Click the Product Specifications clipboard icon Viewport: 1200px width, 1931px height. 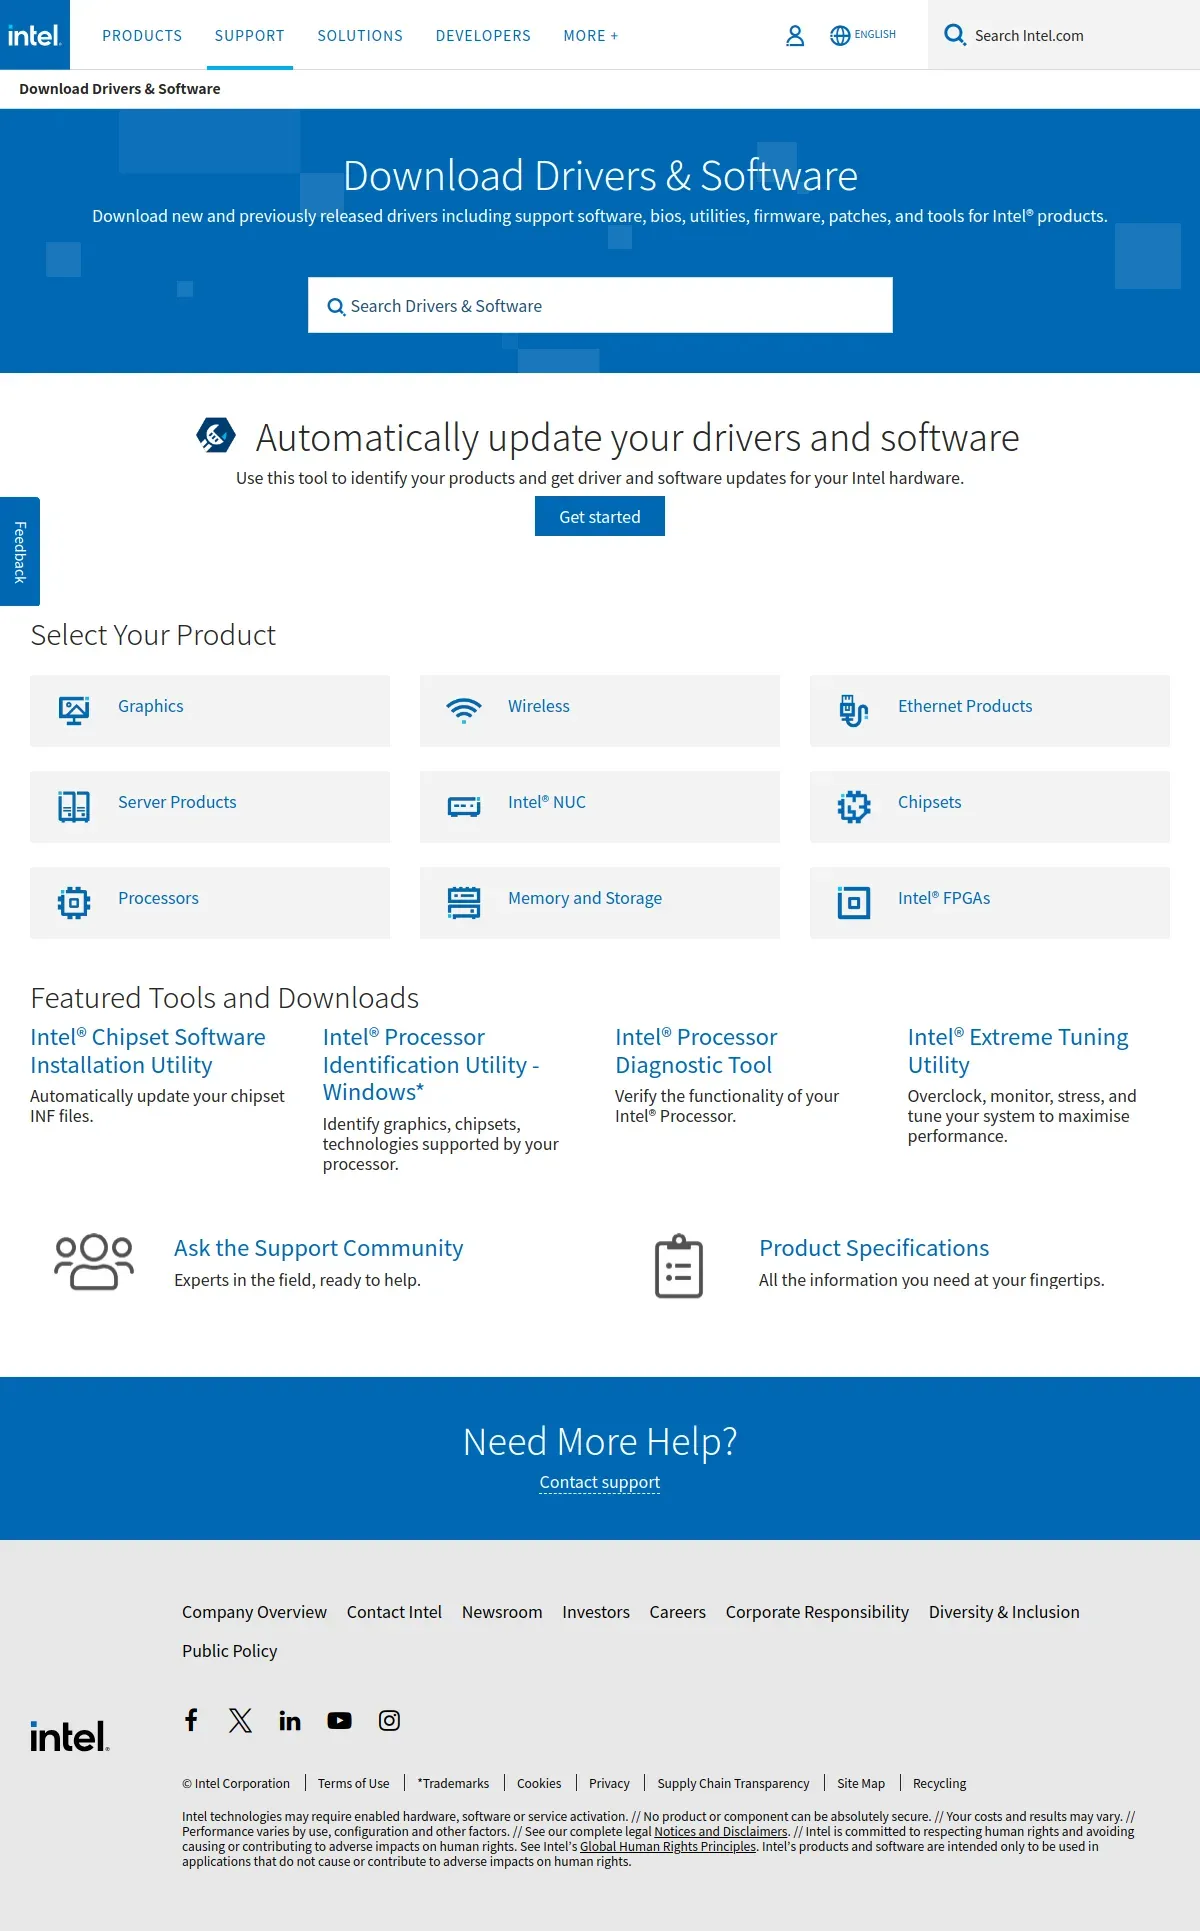pos(679,1266)
